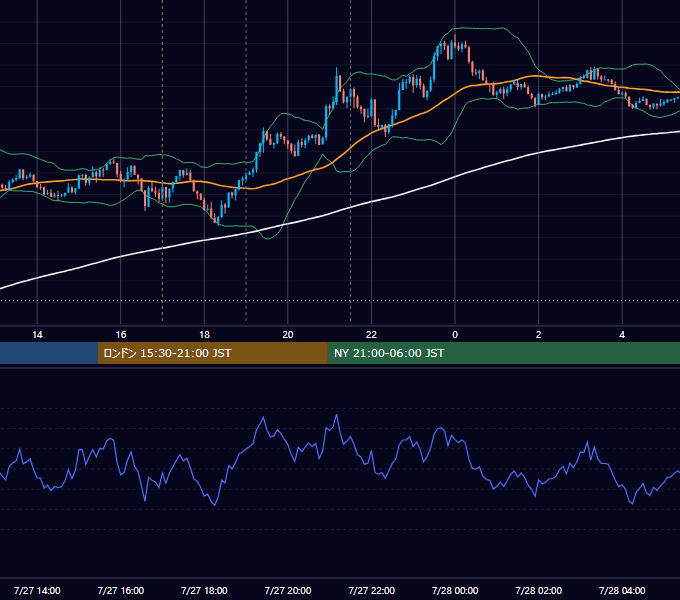Click the time axis label 22
This screenshot has width=680, height=600.
pos(371,335)
